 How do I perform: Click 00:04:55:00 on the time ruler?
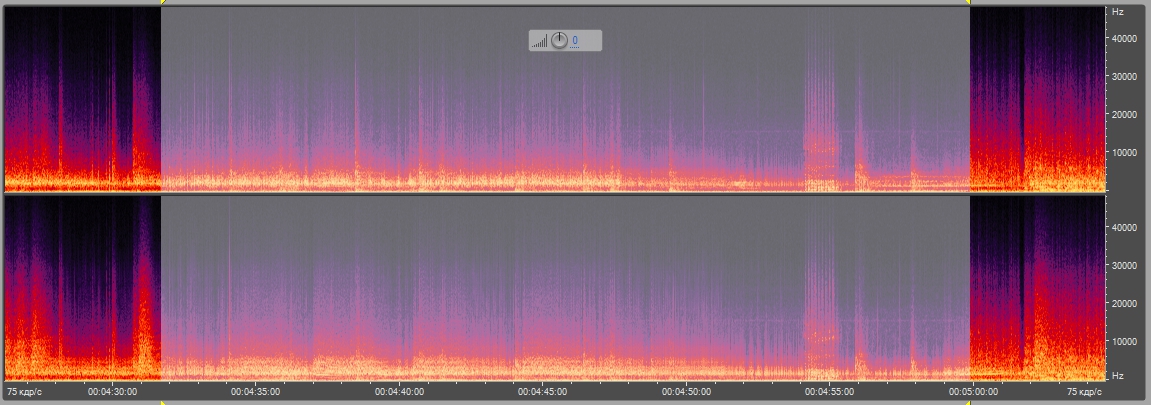[x=829, y=392]
